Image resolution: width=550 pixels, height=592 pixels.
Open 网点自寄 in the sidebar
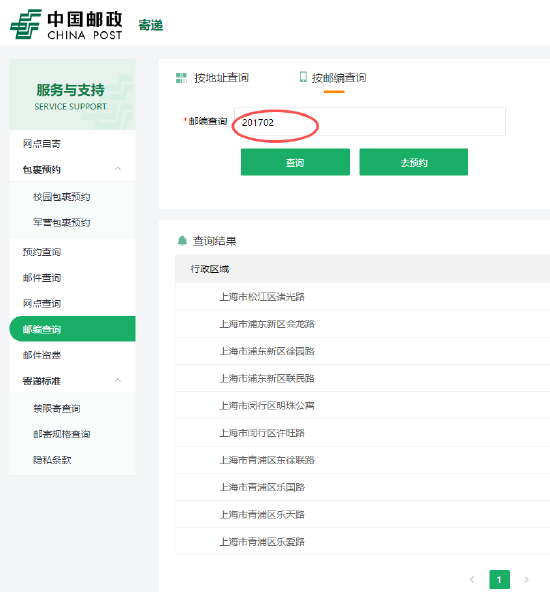pyautogui.click(x=42, y=144)
